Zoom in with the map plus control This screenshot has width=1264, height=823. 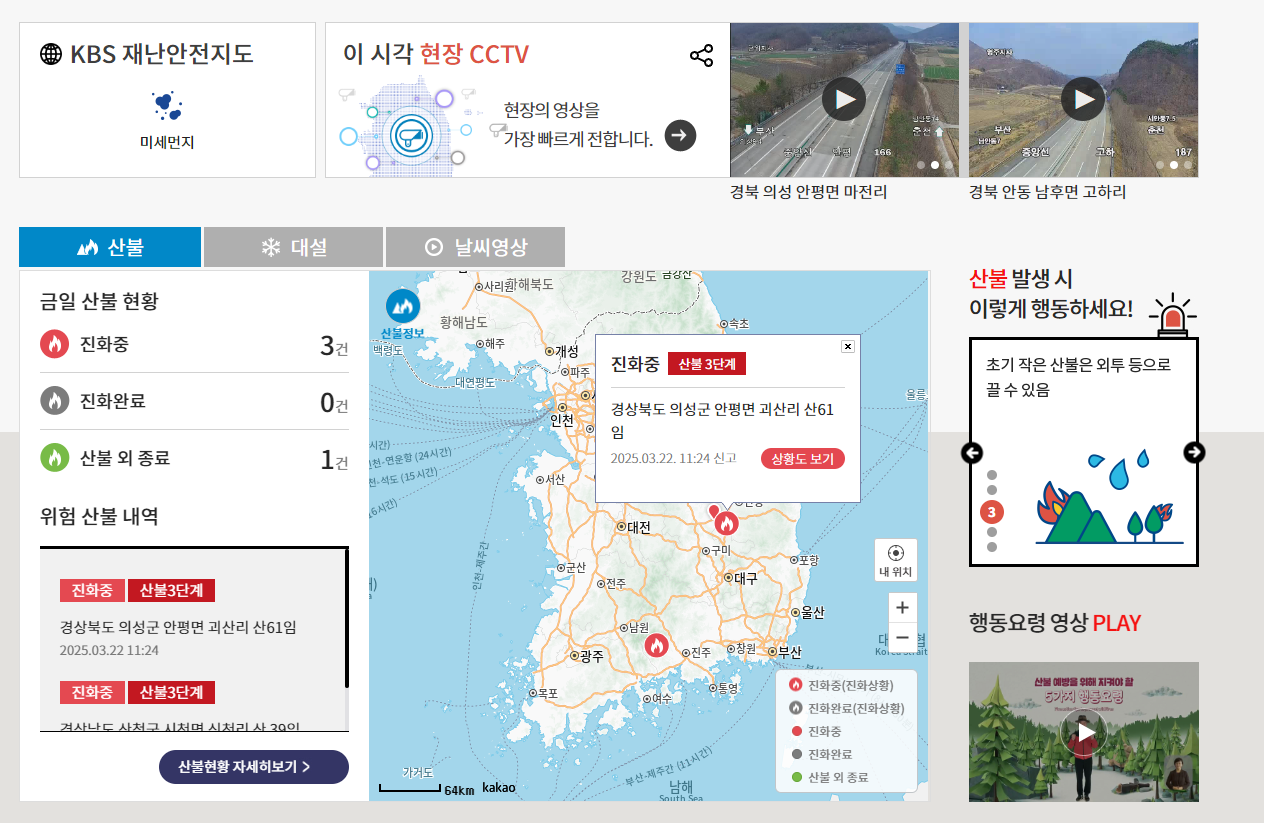click(x=901, y=607)
